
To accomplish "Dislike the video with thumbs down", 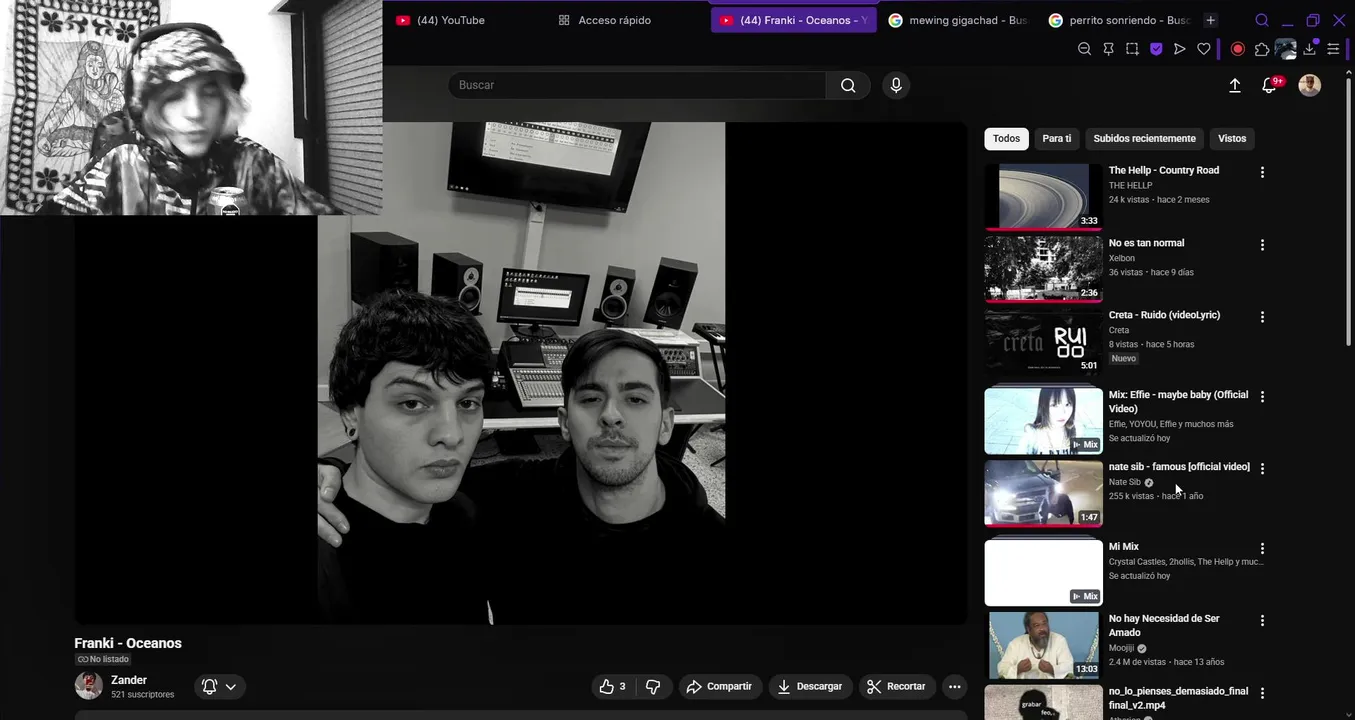I will coord(653,686).
